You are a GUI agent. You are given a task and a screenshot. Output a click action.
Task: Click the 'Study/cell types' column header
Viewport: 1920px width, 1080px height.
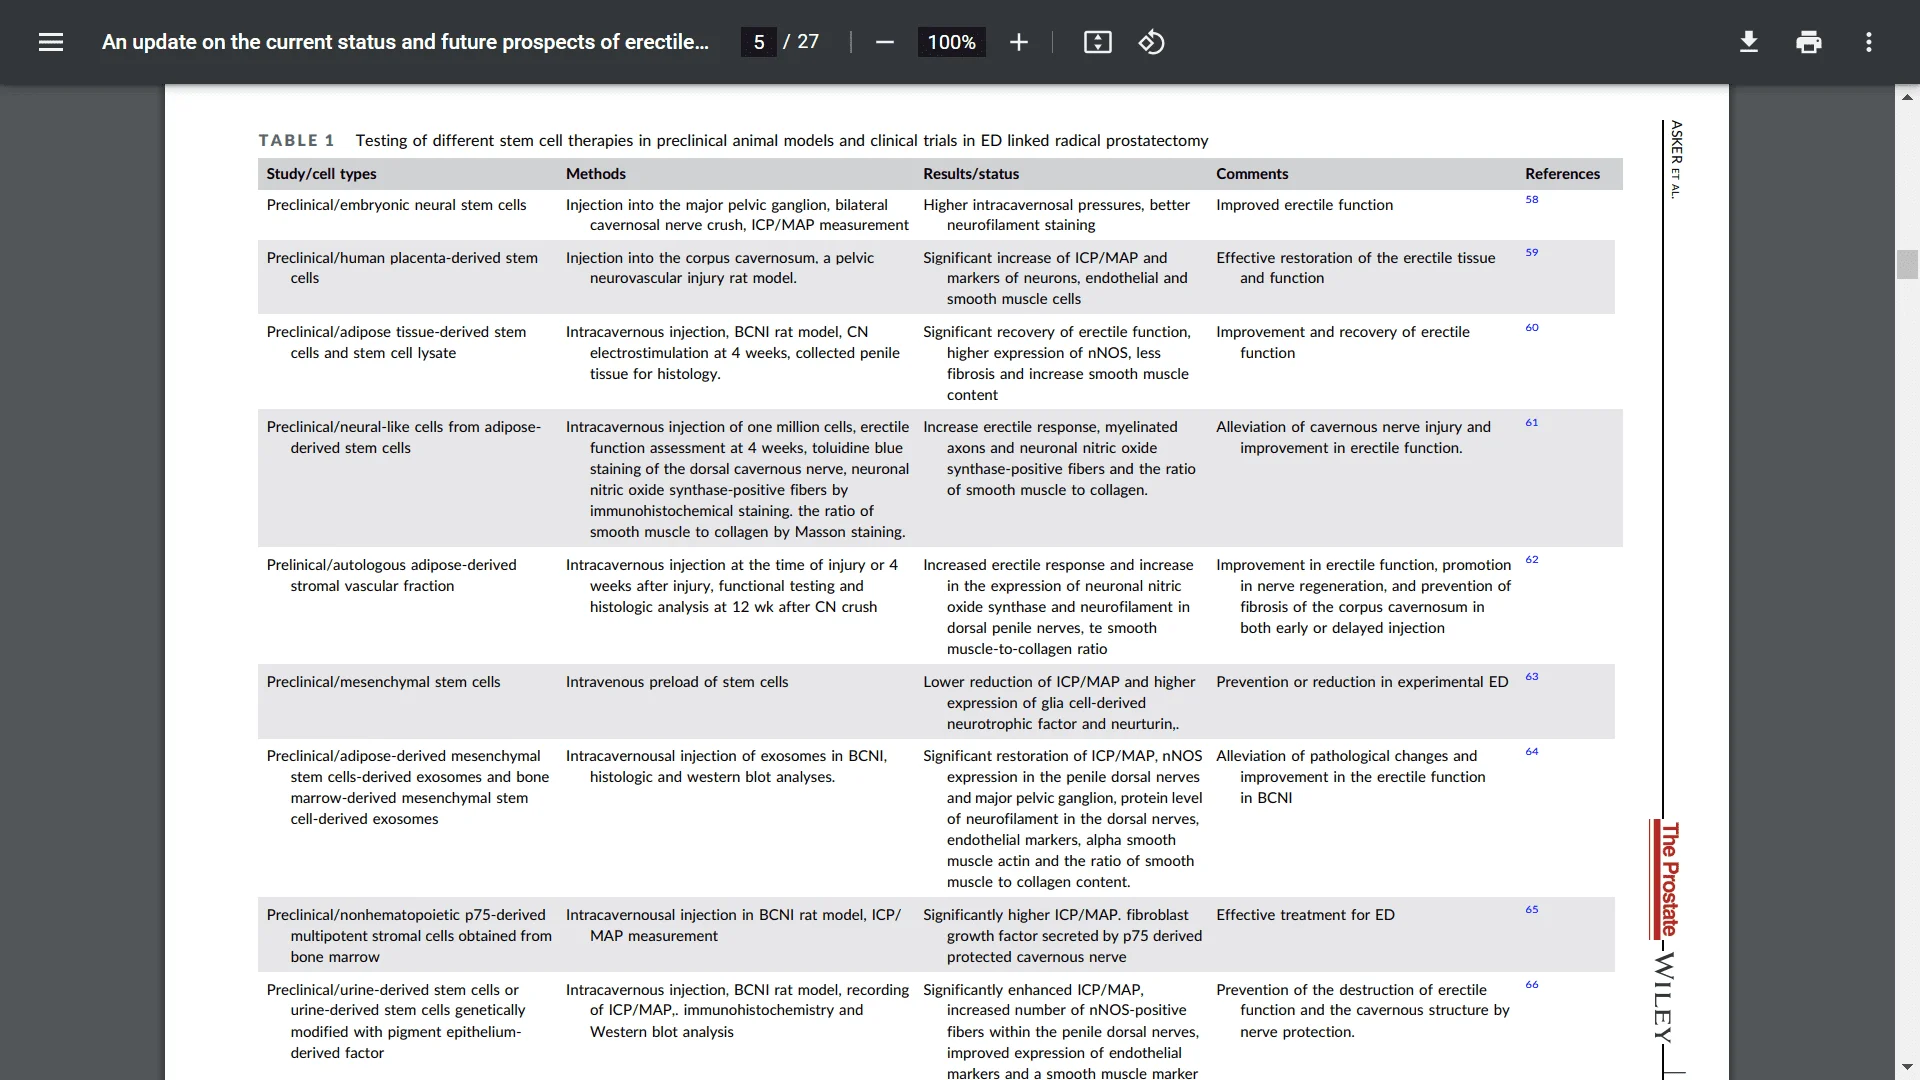pyautogui.click(x=321, y=173)
